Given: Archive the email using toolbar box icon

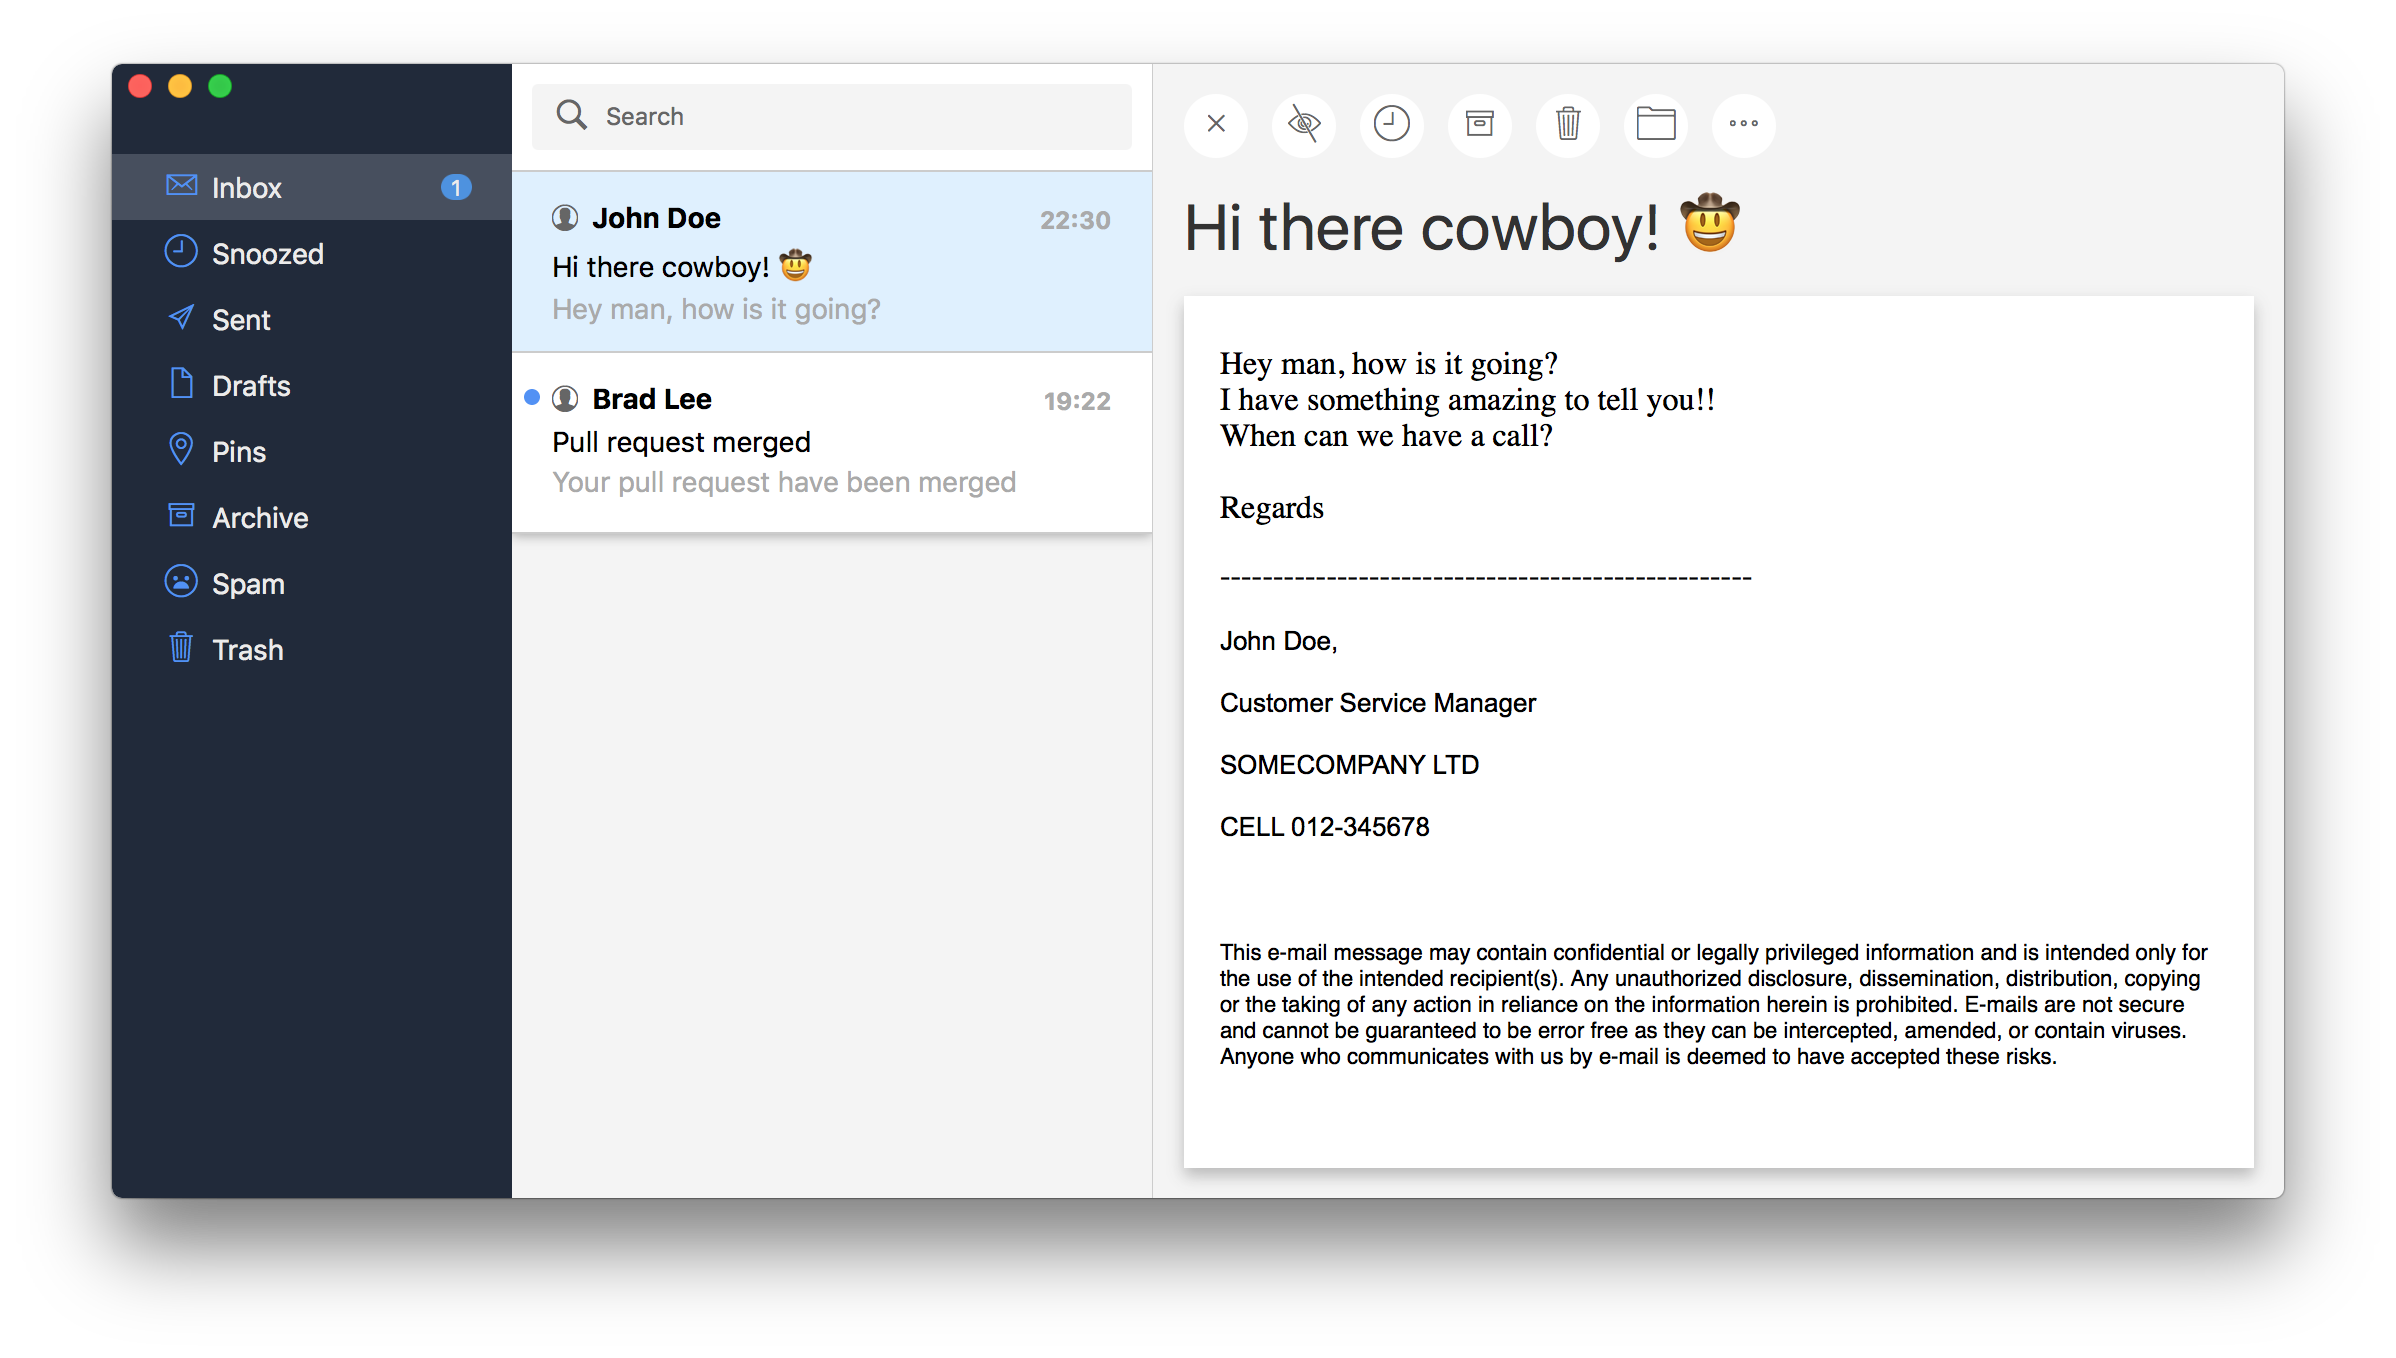Looking at the screenshot, I should click(1479, 124).
